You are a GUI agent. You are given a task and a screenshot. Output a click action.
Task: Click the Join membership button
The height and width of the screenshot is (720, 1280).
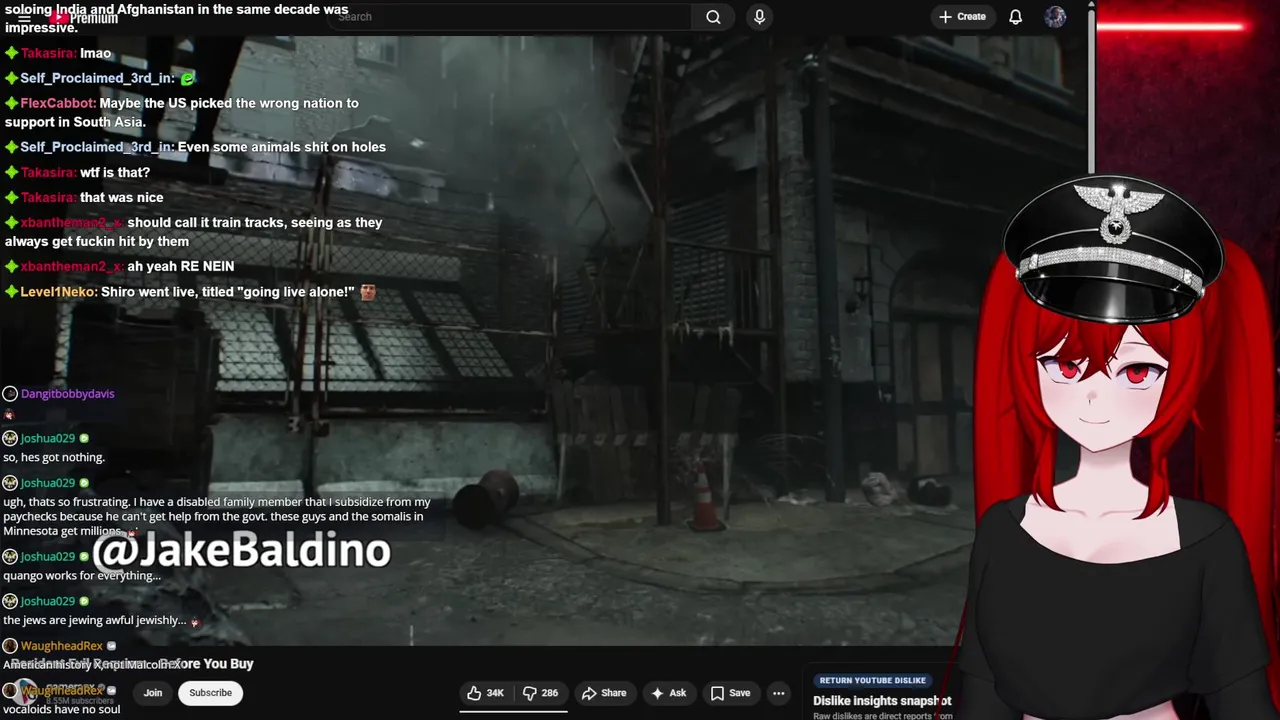(x=152, y=693)
